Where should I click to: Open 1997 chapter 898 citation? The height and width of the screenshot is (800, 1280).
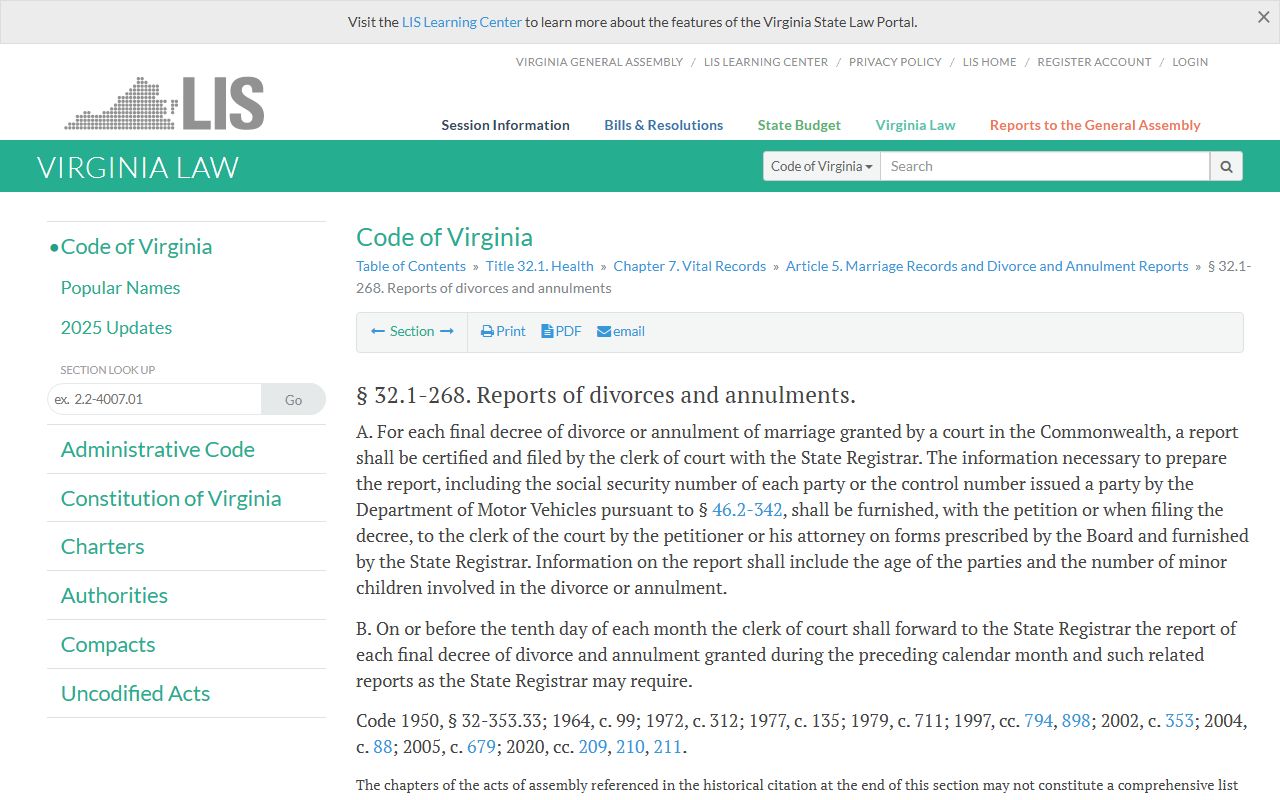[x=1076, y=720]
